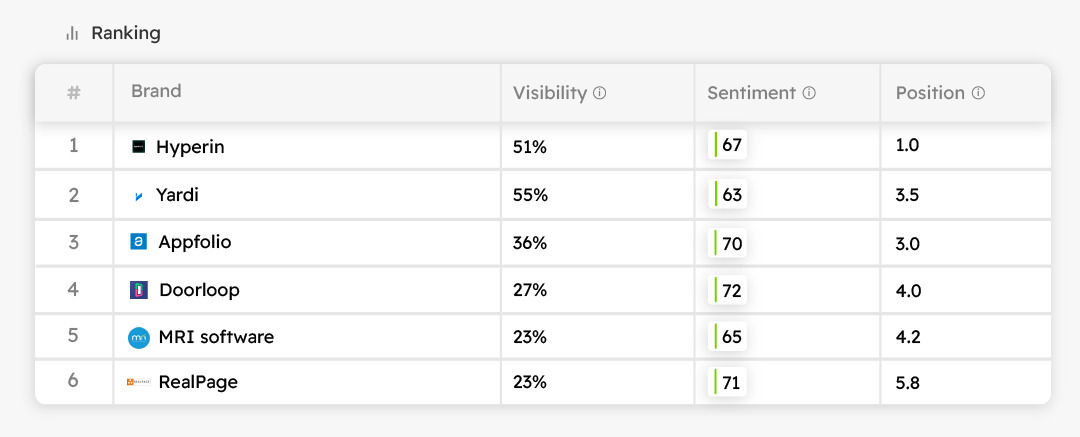Click the Position info icon
This screenshot has width=1080, height=437.
tap(978, 93)
